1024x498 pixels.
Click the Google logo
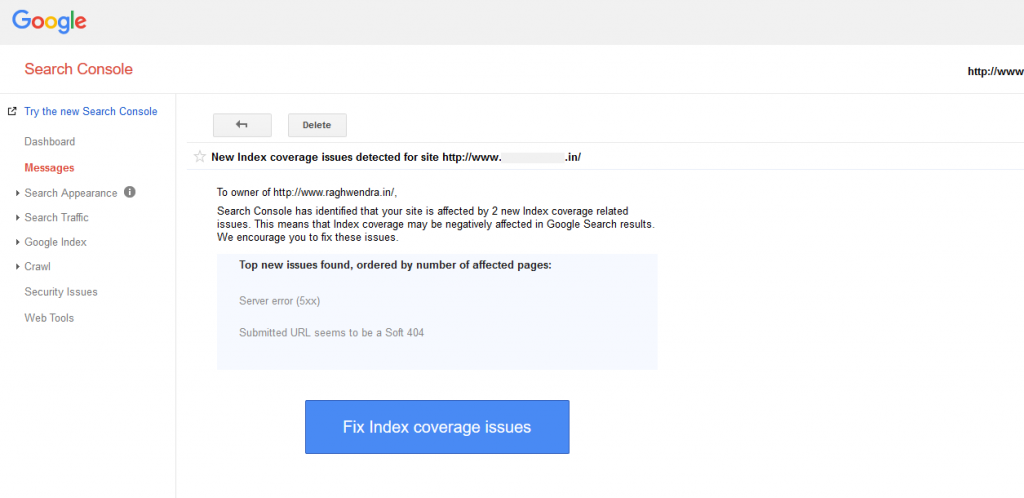coord(49,22)
